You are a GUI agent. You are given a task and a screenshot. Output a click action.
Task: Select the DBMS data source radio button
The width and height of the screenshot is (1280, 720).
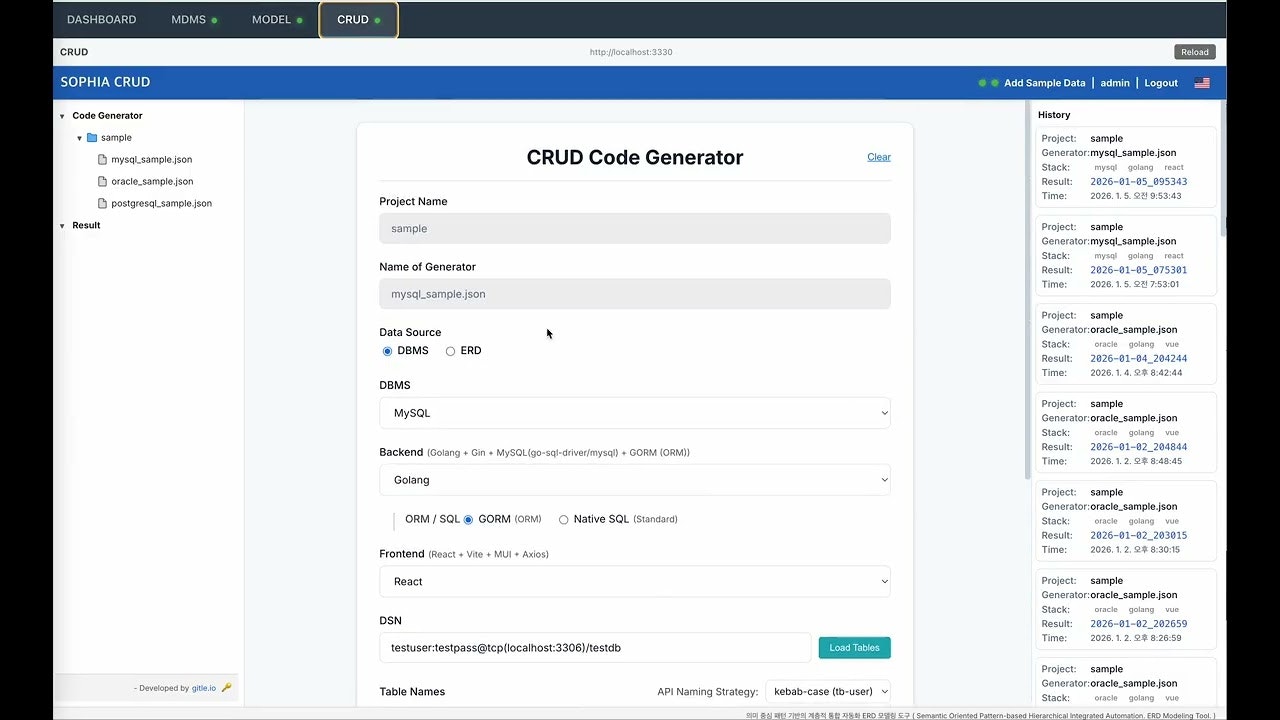pyautogui.click(x=388, y=351)
